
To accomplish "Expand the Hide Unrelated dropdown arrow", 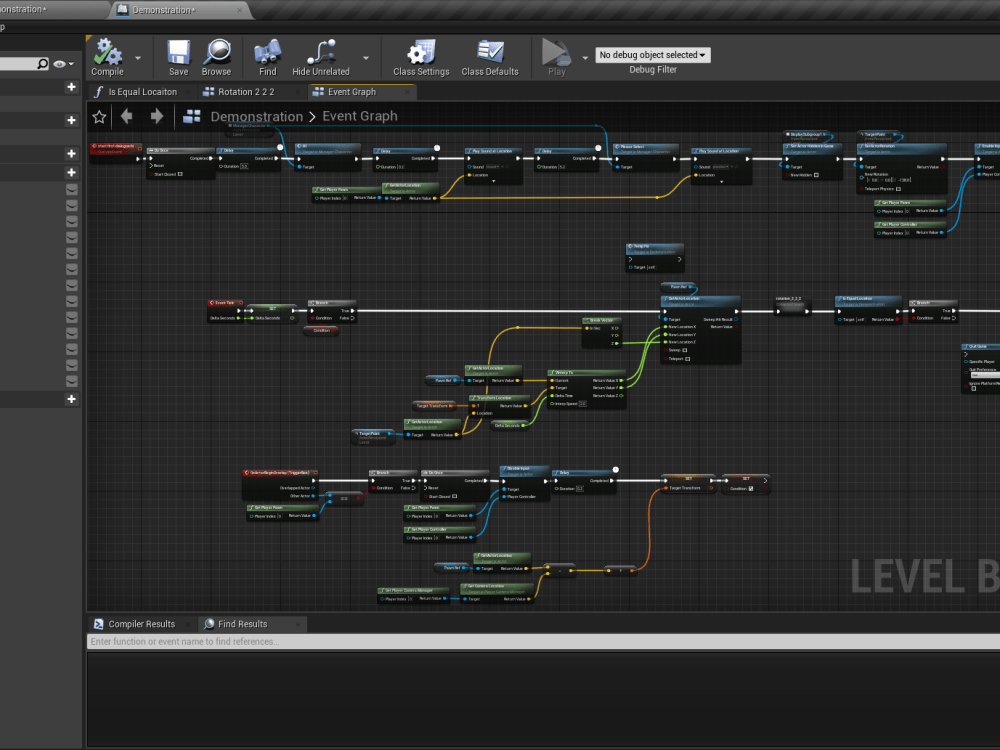I will click(x=364, y=57).
